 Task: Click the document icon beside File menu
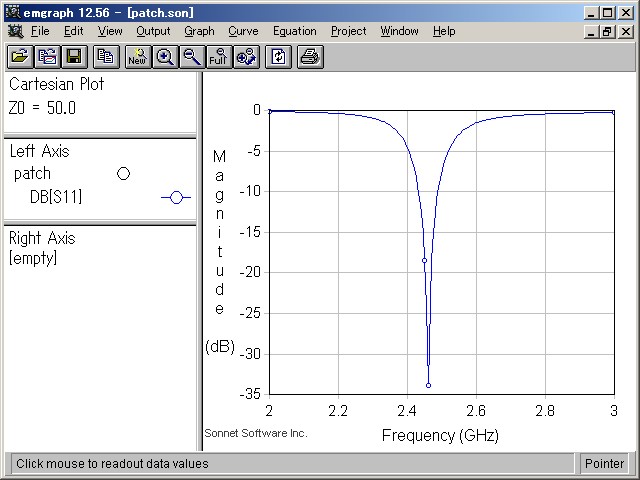pyautogui.click(x=15, y=31)
